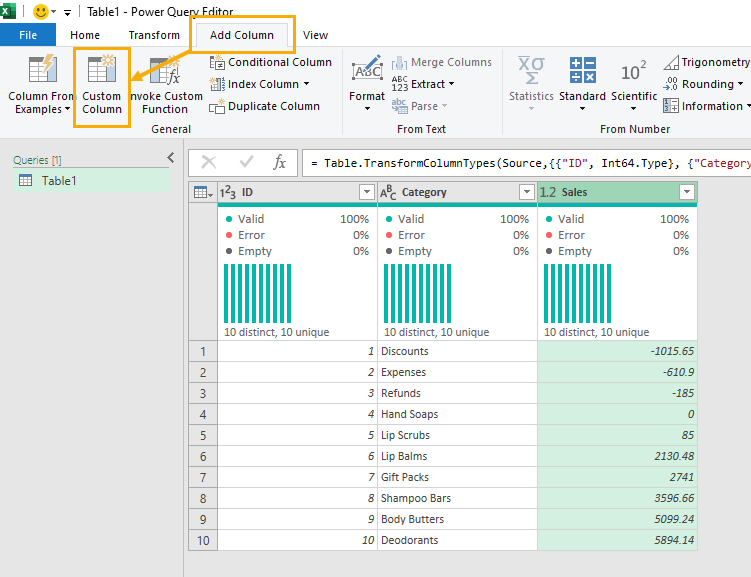Open the Category column filter dropdown

pos(527,192)
